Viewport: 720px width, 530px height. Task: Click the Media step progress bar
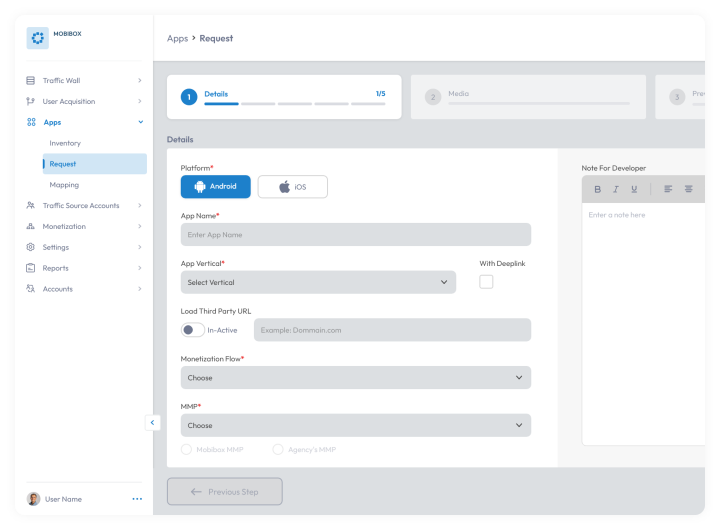click(x=539, y=104)
